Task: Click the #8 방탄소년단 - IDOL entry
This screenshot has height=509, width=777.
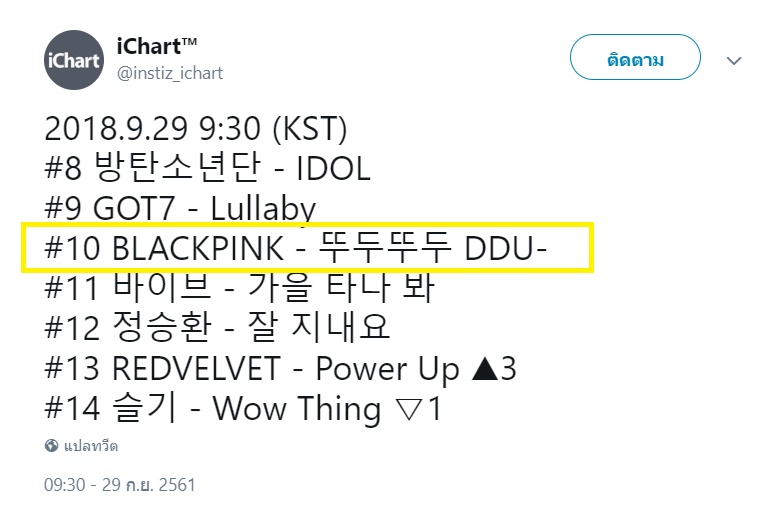Action: tap(207, 167)
